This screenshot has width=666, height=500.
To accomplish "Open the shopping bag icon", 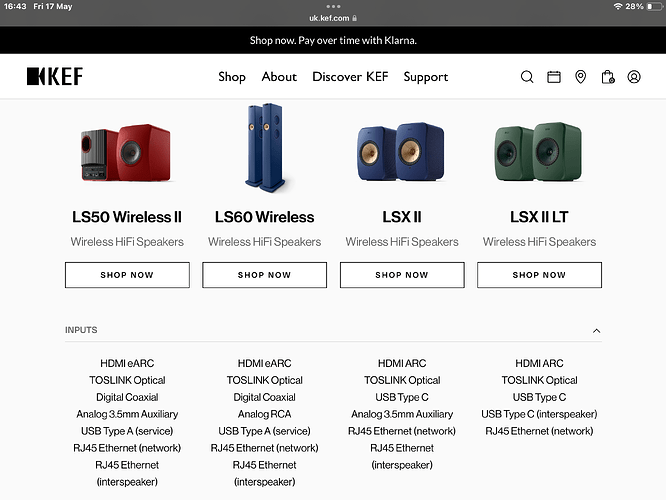I will (607, 77).
